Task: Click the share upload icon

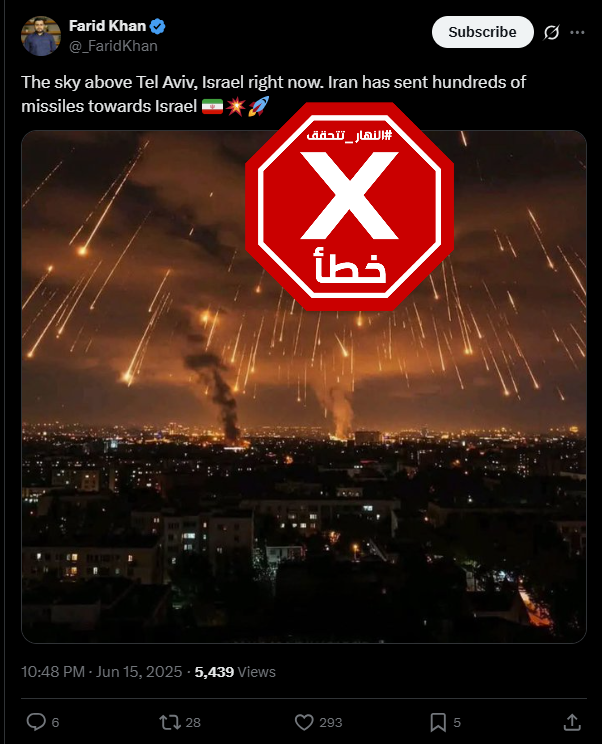Action: [572, 722]
